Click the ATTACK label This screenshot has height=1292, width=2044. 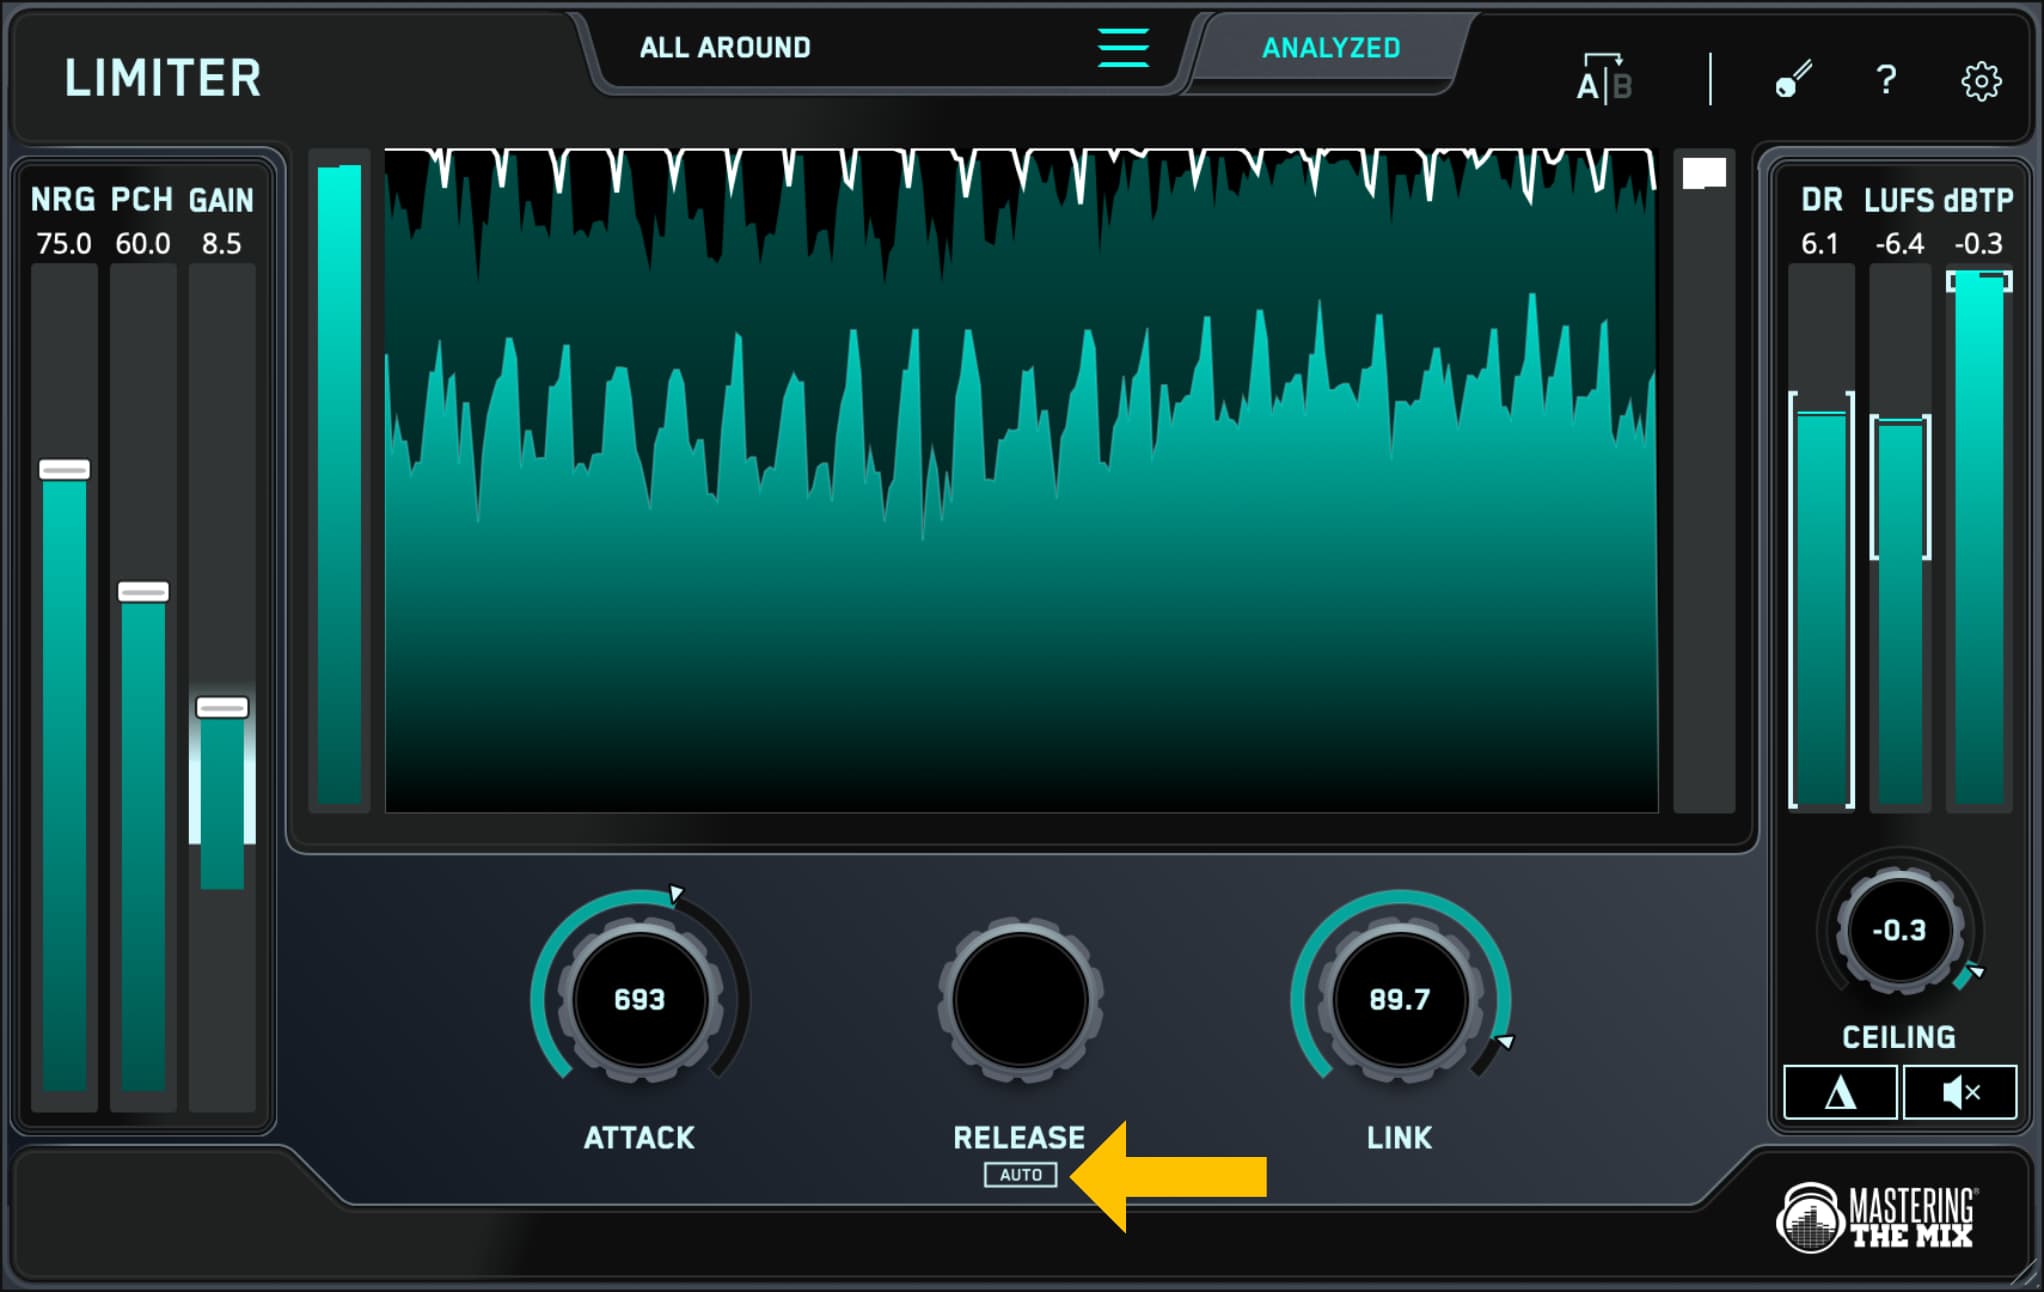(640, 1138)
